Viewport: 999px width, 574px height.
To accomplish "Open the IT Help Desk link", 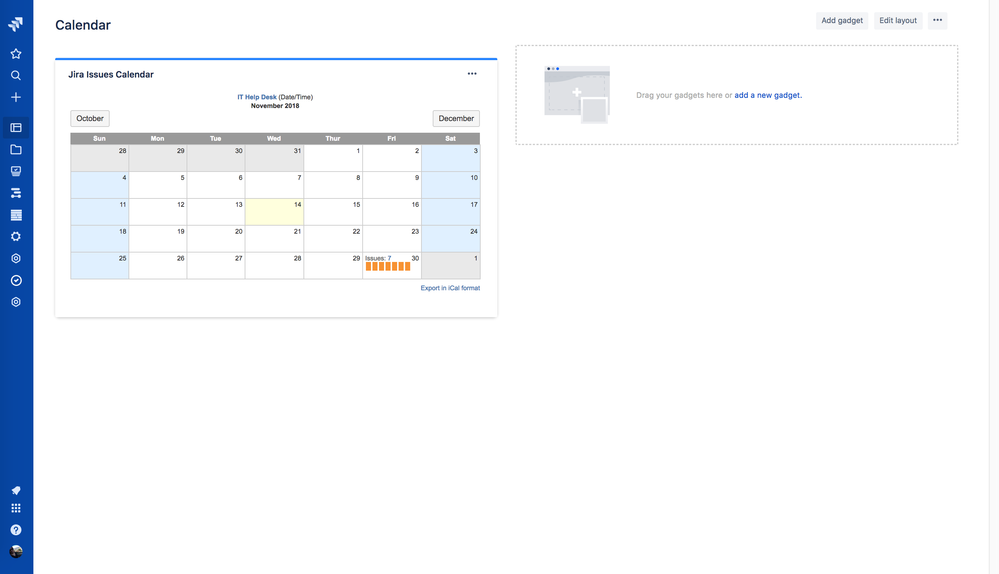I will 257,97.
